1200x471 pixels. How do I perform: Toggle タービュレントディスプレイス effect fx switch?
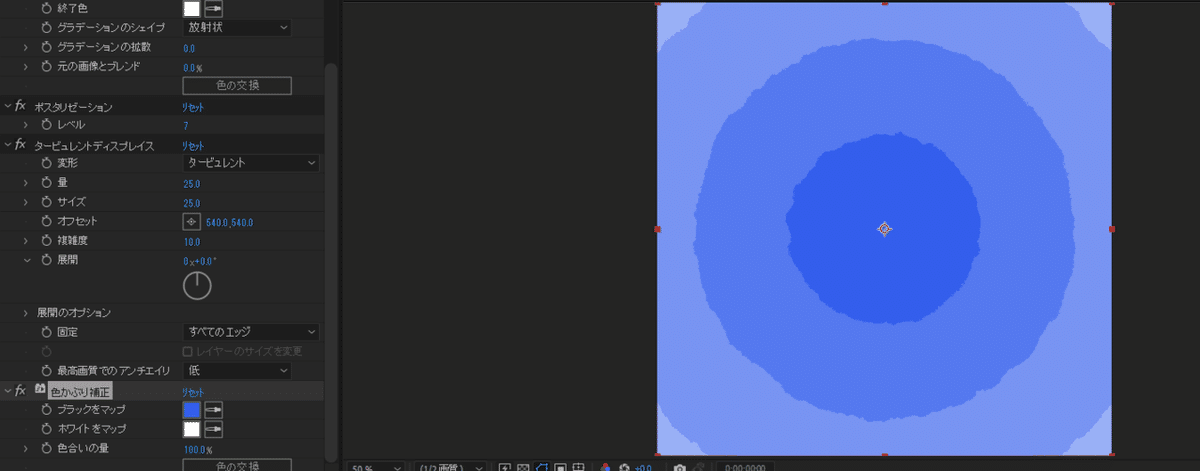click(x=20, y=145)
